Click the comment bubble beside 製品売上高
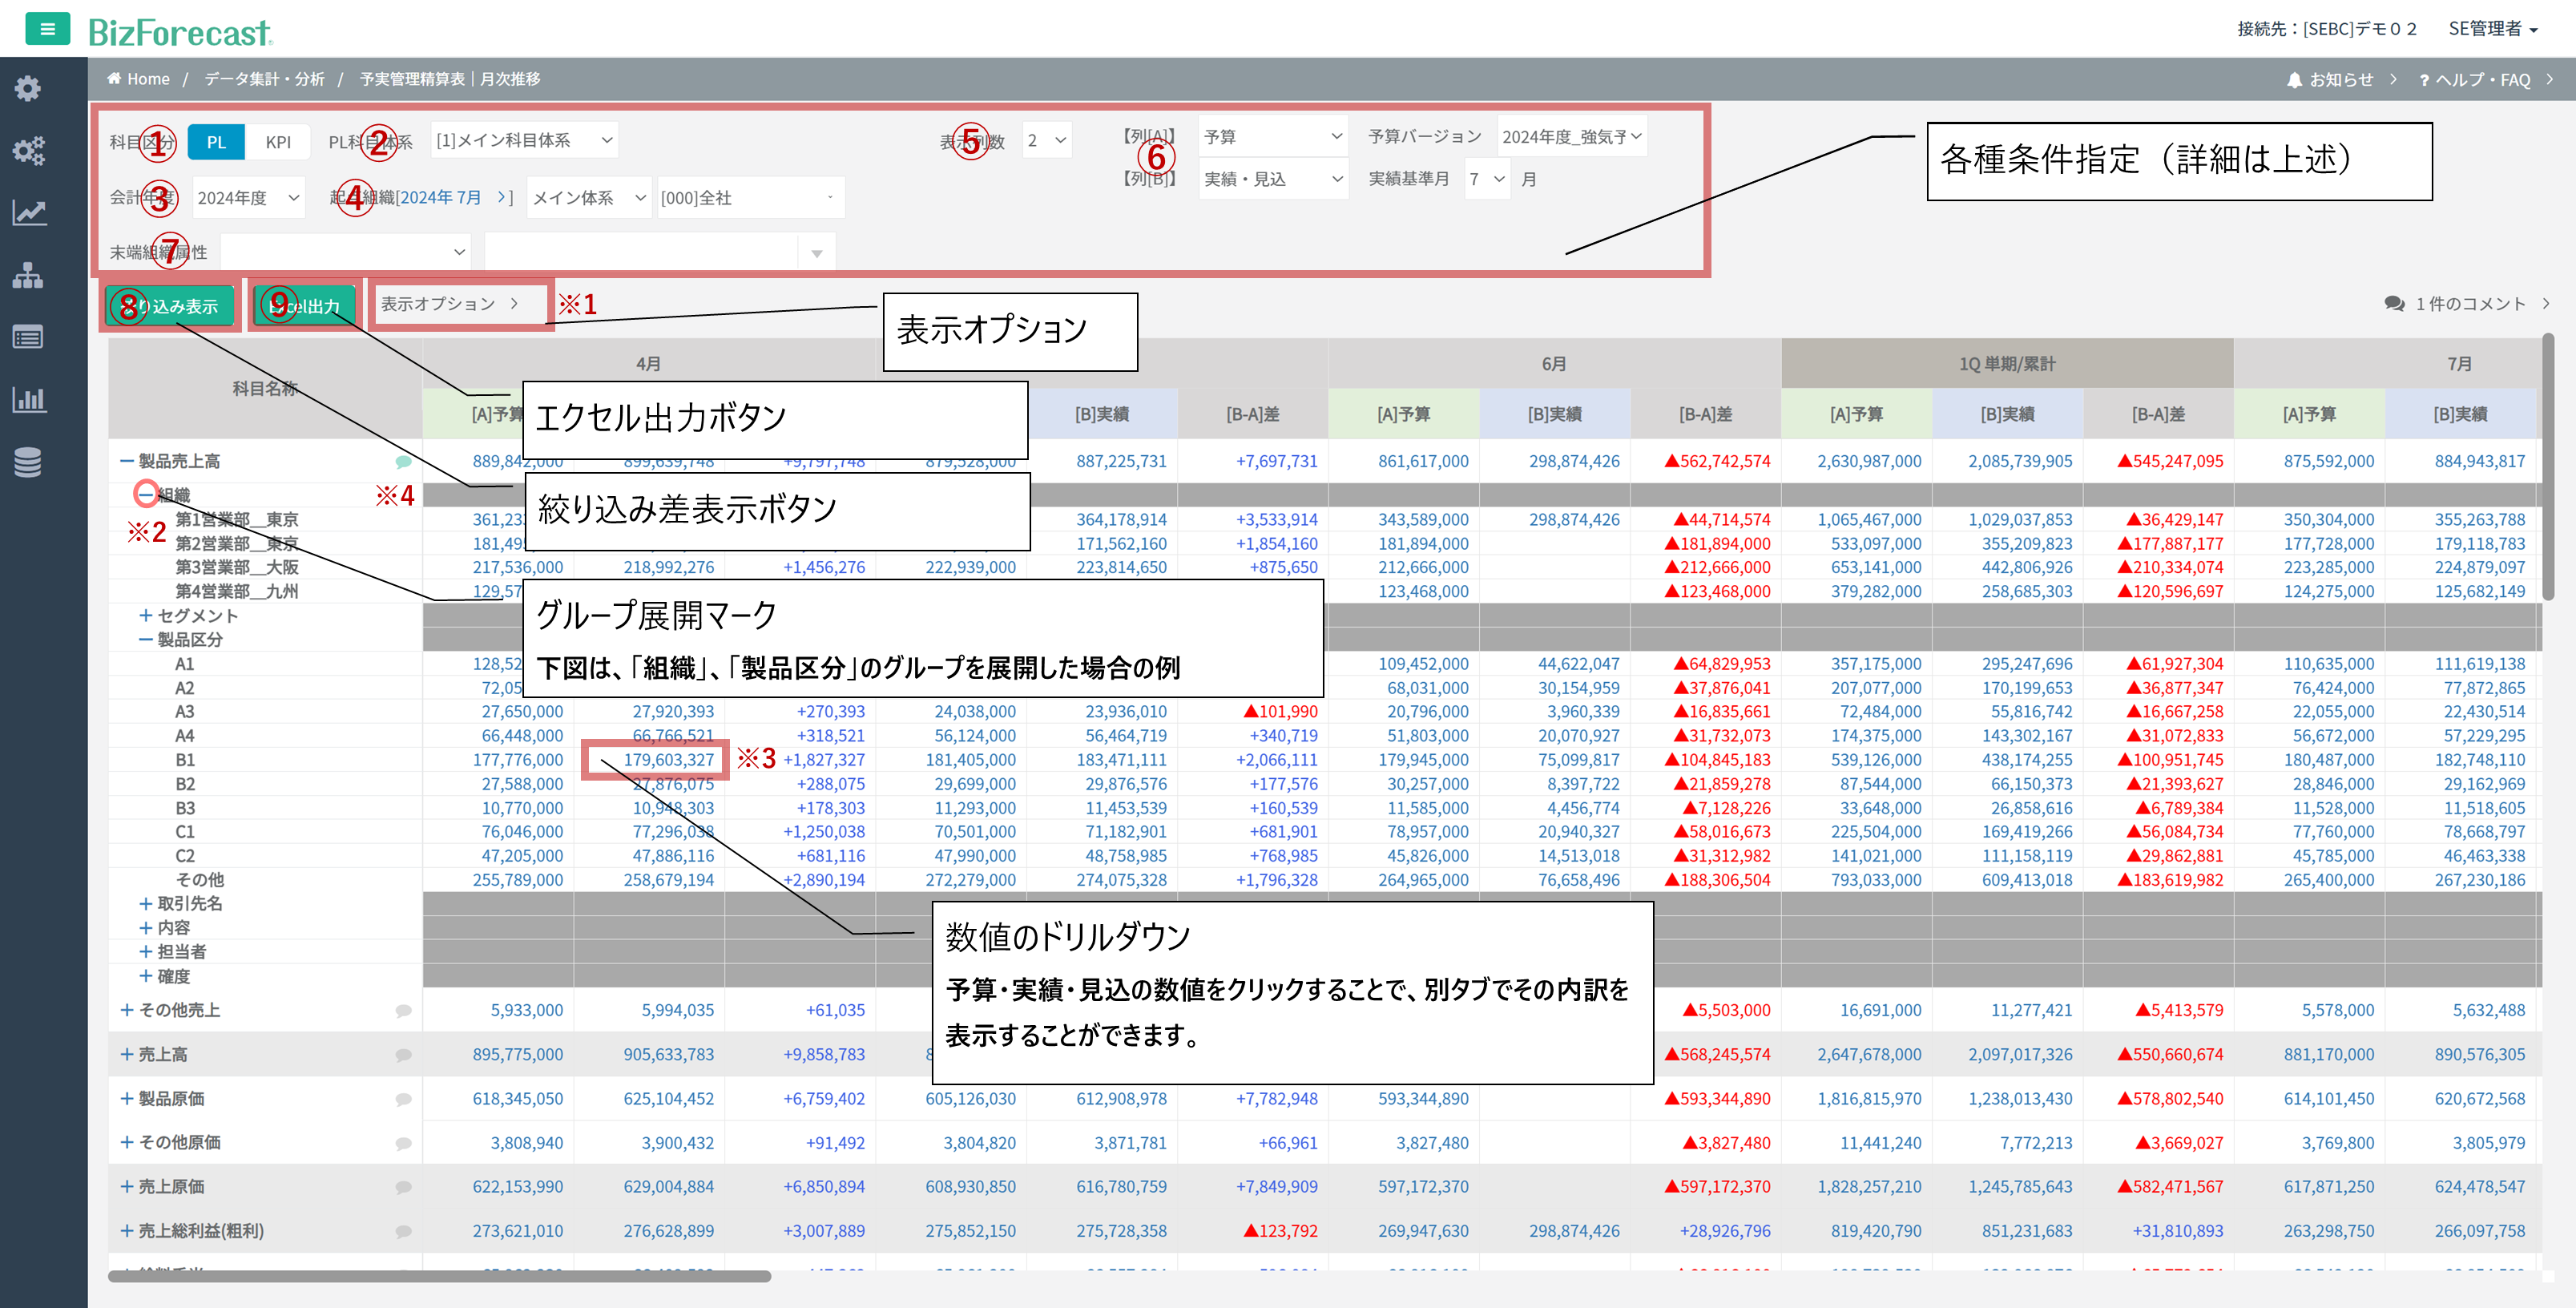The image size is (2576, 1308). 403,461
